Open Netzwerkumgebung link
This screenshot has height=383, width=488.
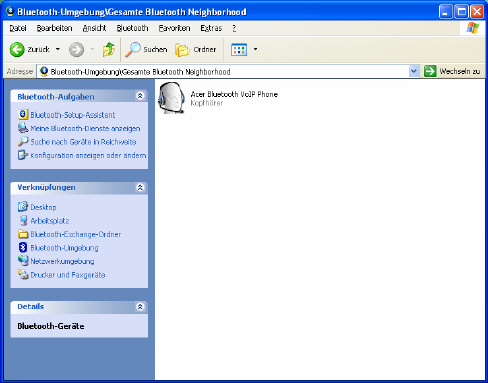[62, 261]
